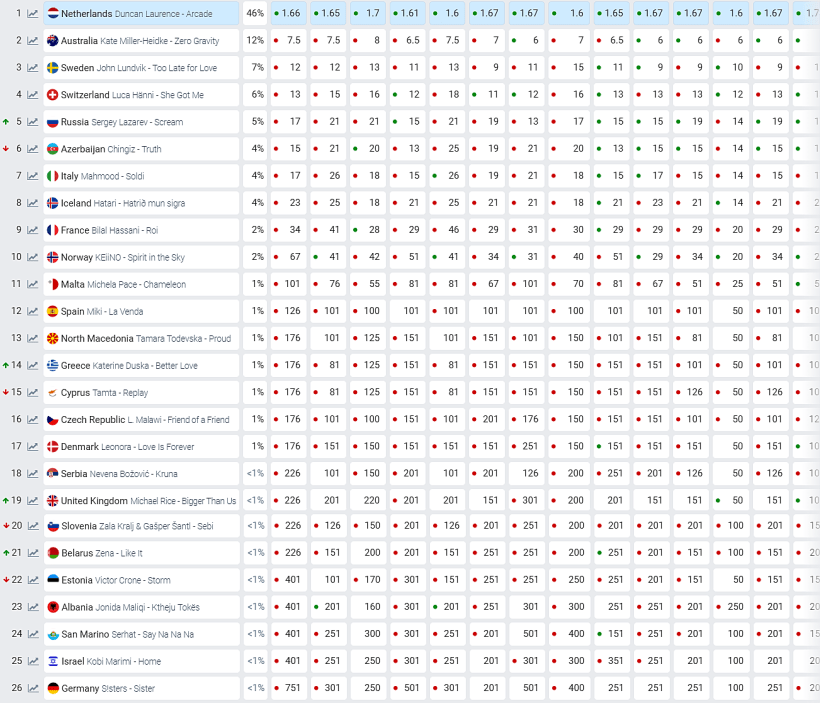Screen dimensions: 820x703
Task: Open the San Marino odds chart icon
Action: (32, 634)
